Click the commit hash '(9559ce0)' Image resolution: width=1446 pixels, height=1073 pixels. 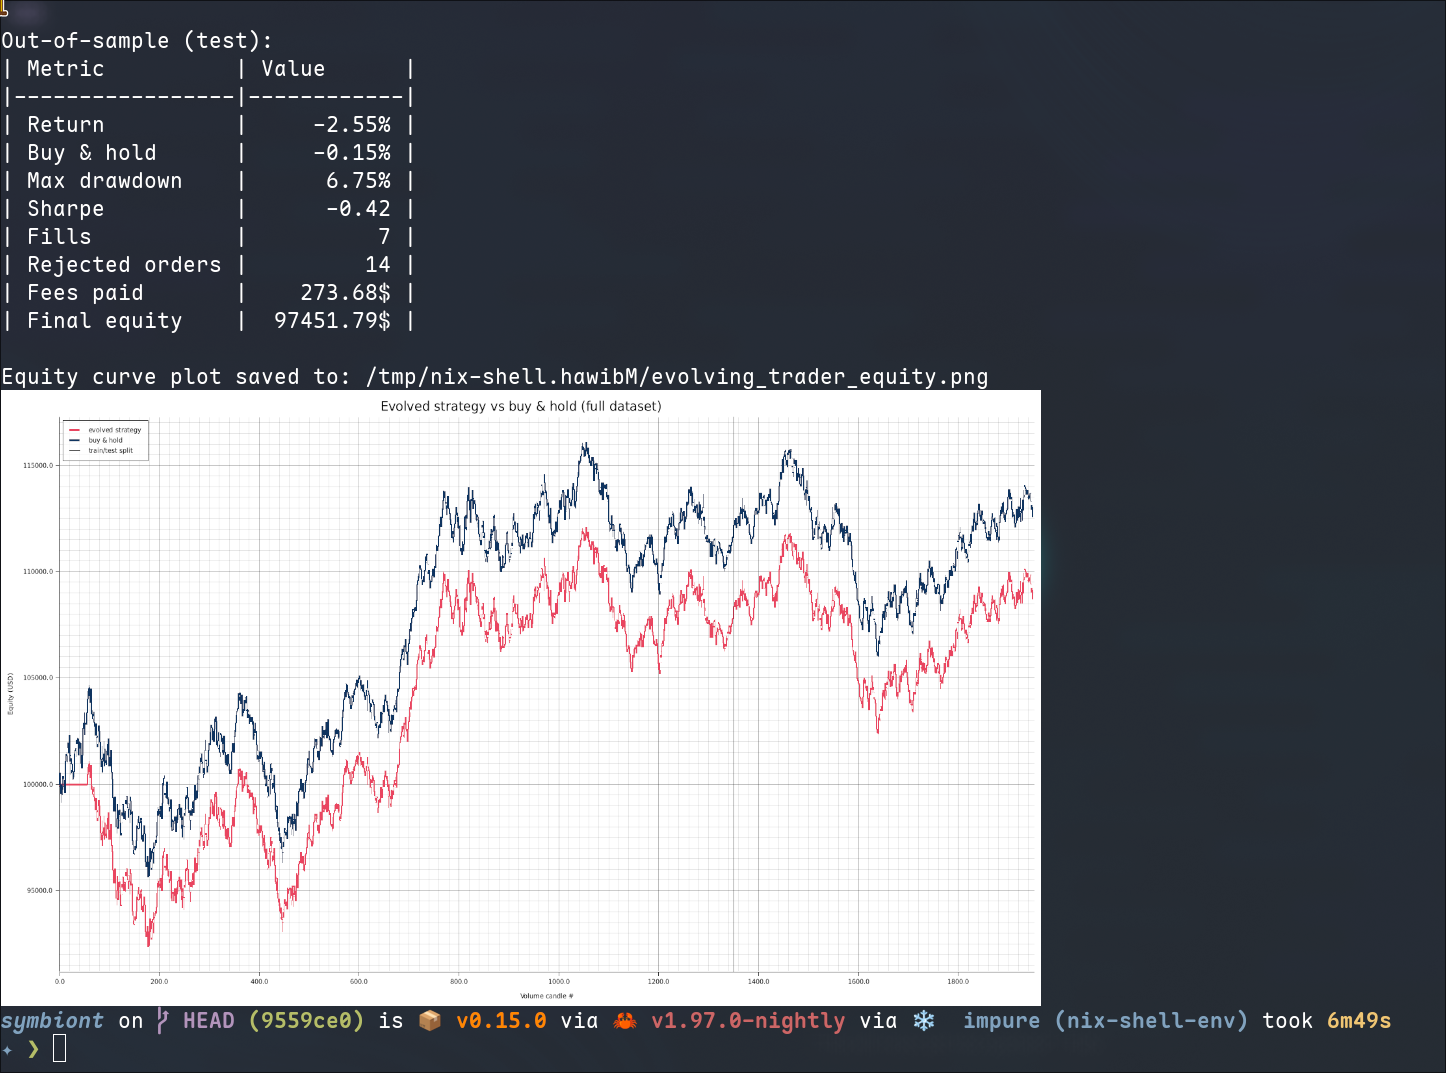tap(306, 1021)
